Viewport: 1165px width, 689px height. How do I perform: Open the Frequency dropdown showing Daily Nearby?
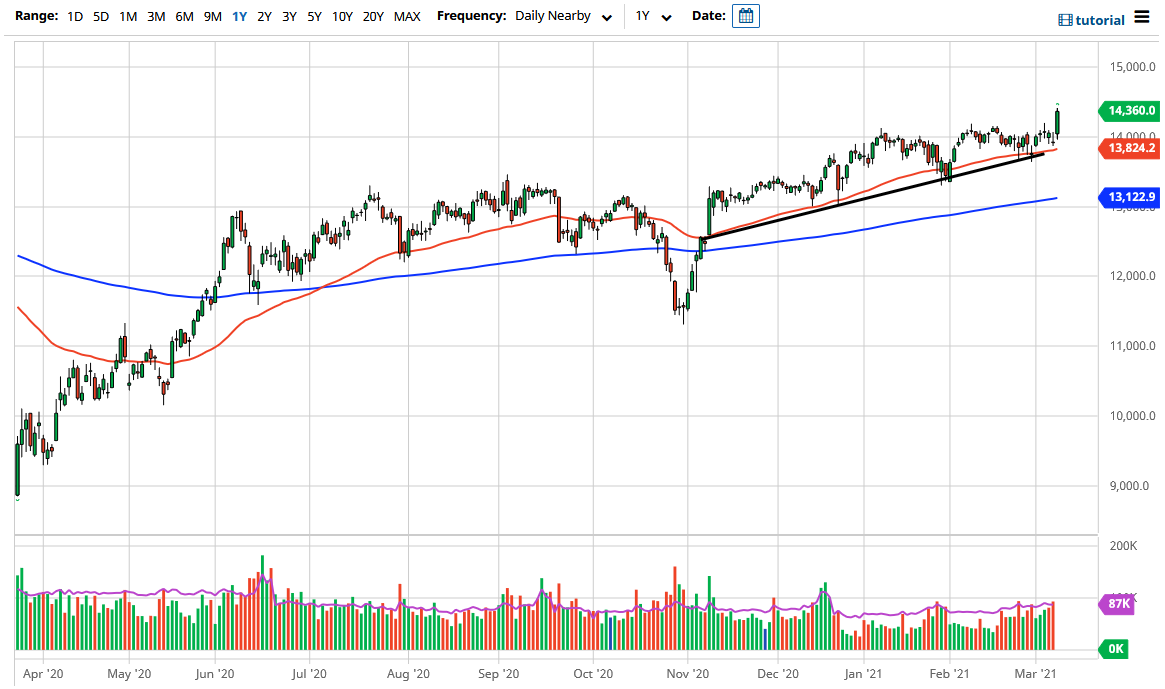(x=563, y=16)
